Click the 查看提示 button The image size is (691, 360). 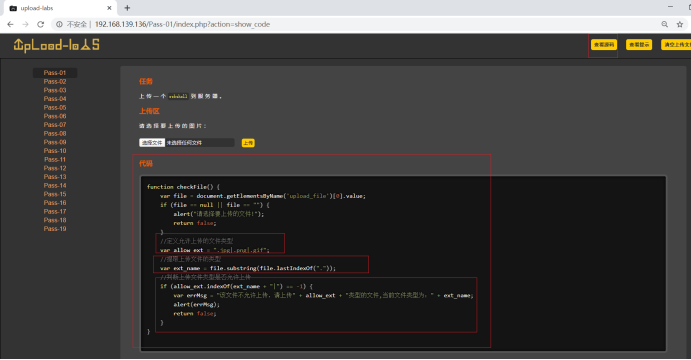[x=639, y=45]
